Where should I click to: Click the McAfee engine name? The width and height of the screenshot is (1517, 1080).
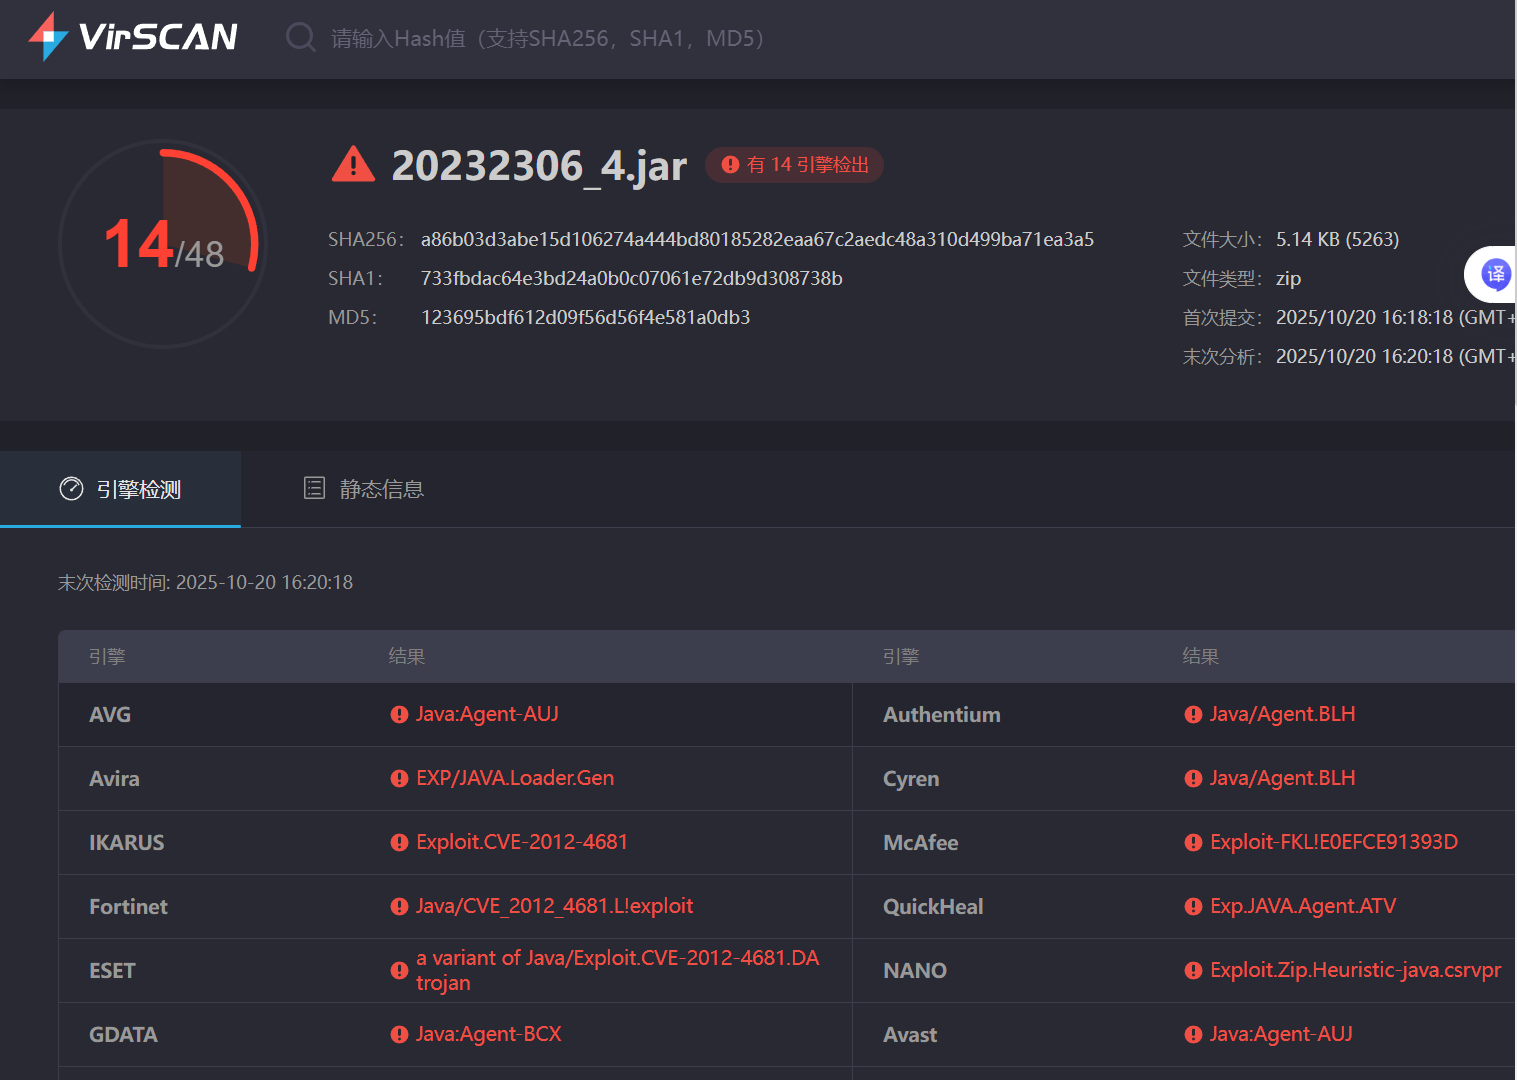tap(921, 843)
